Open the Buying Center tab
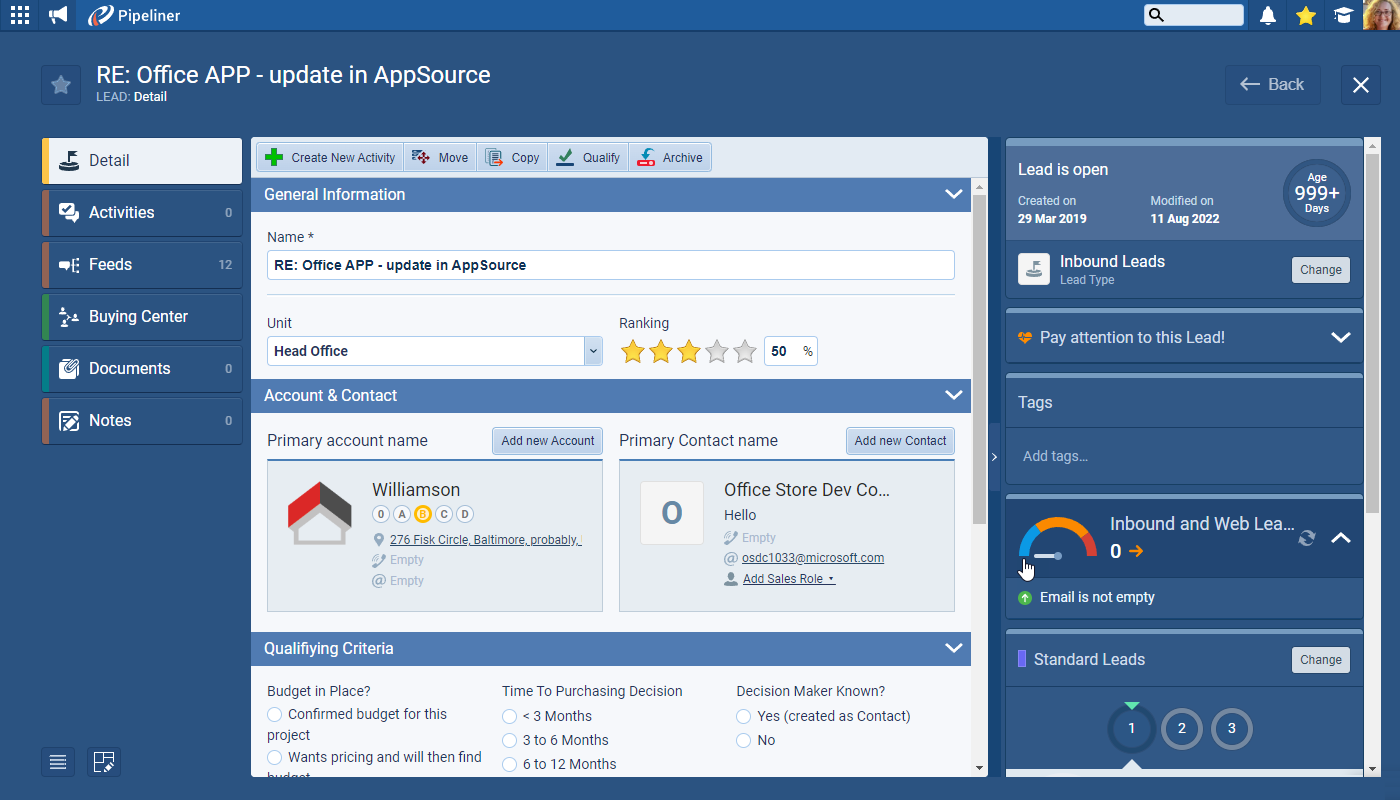This screenshot has height=800, width=1400. [142, 316]
